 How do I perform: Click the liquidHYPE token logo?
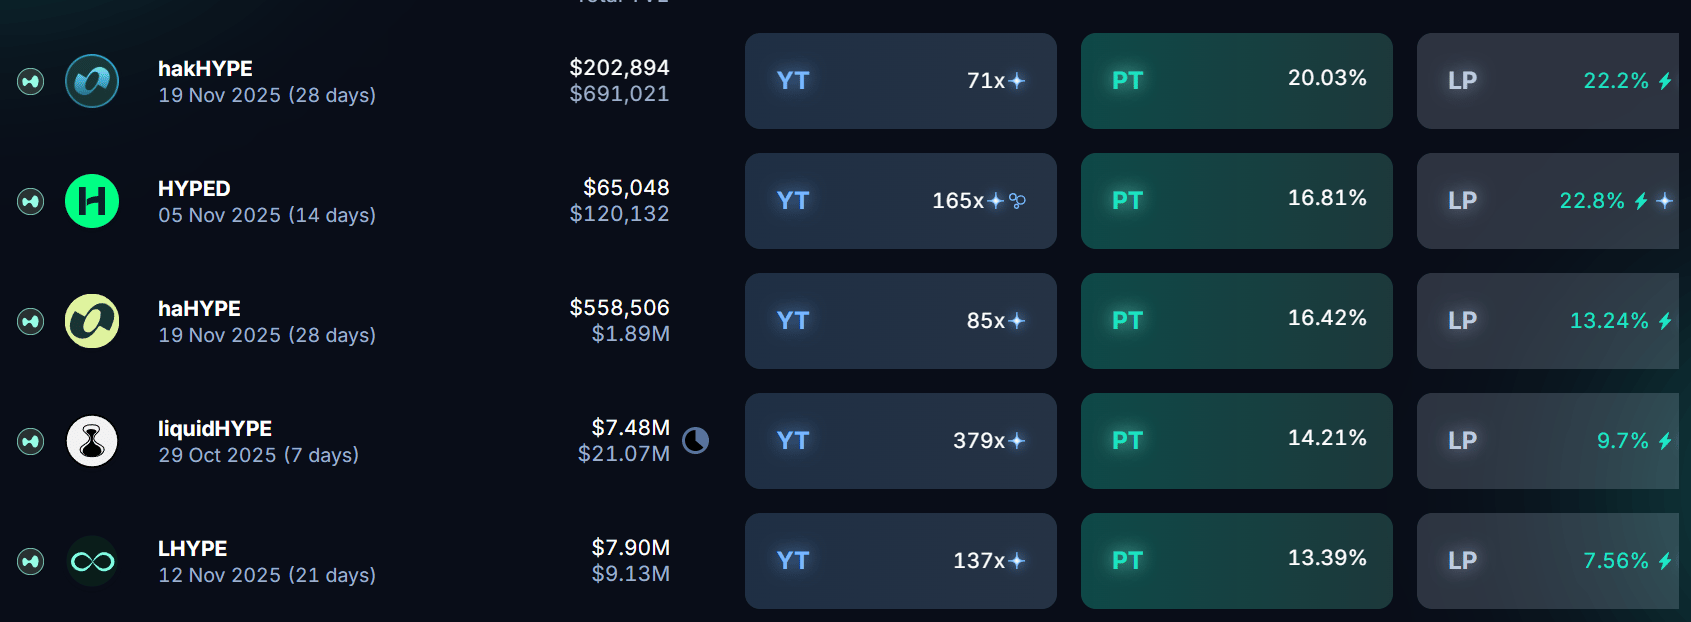(92, 441)
